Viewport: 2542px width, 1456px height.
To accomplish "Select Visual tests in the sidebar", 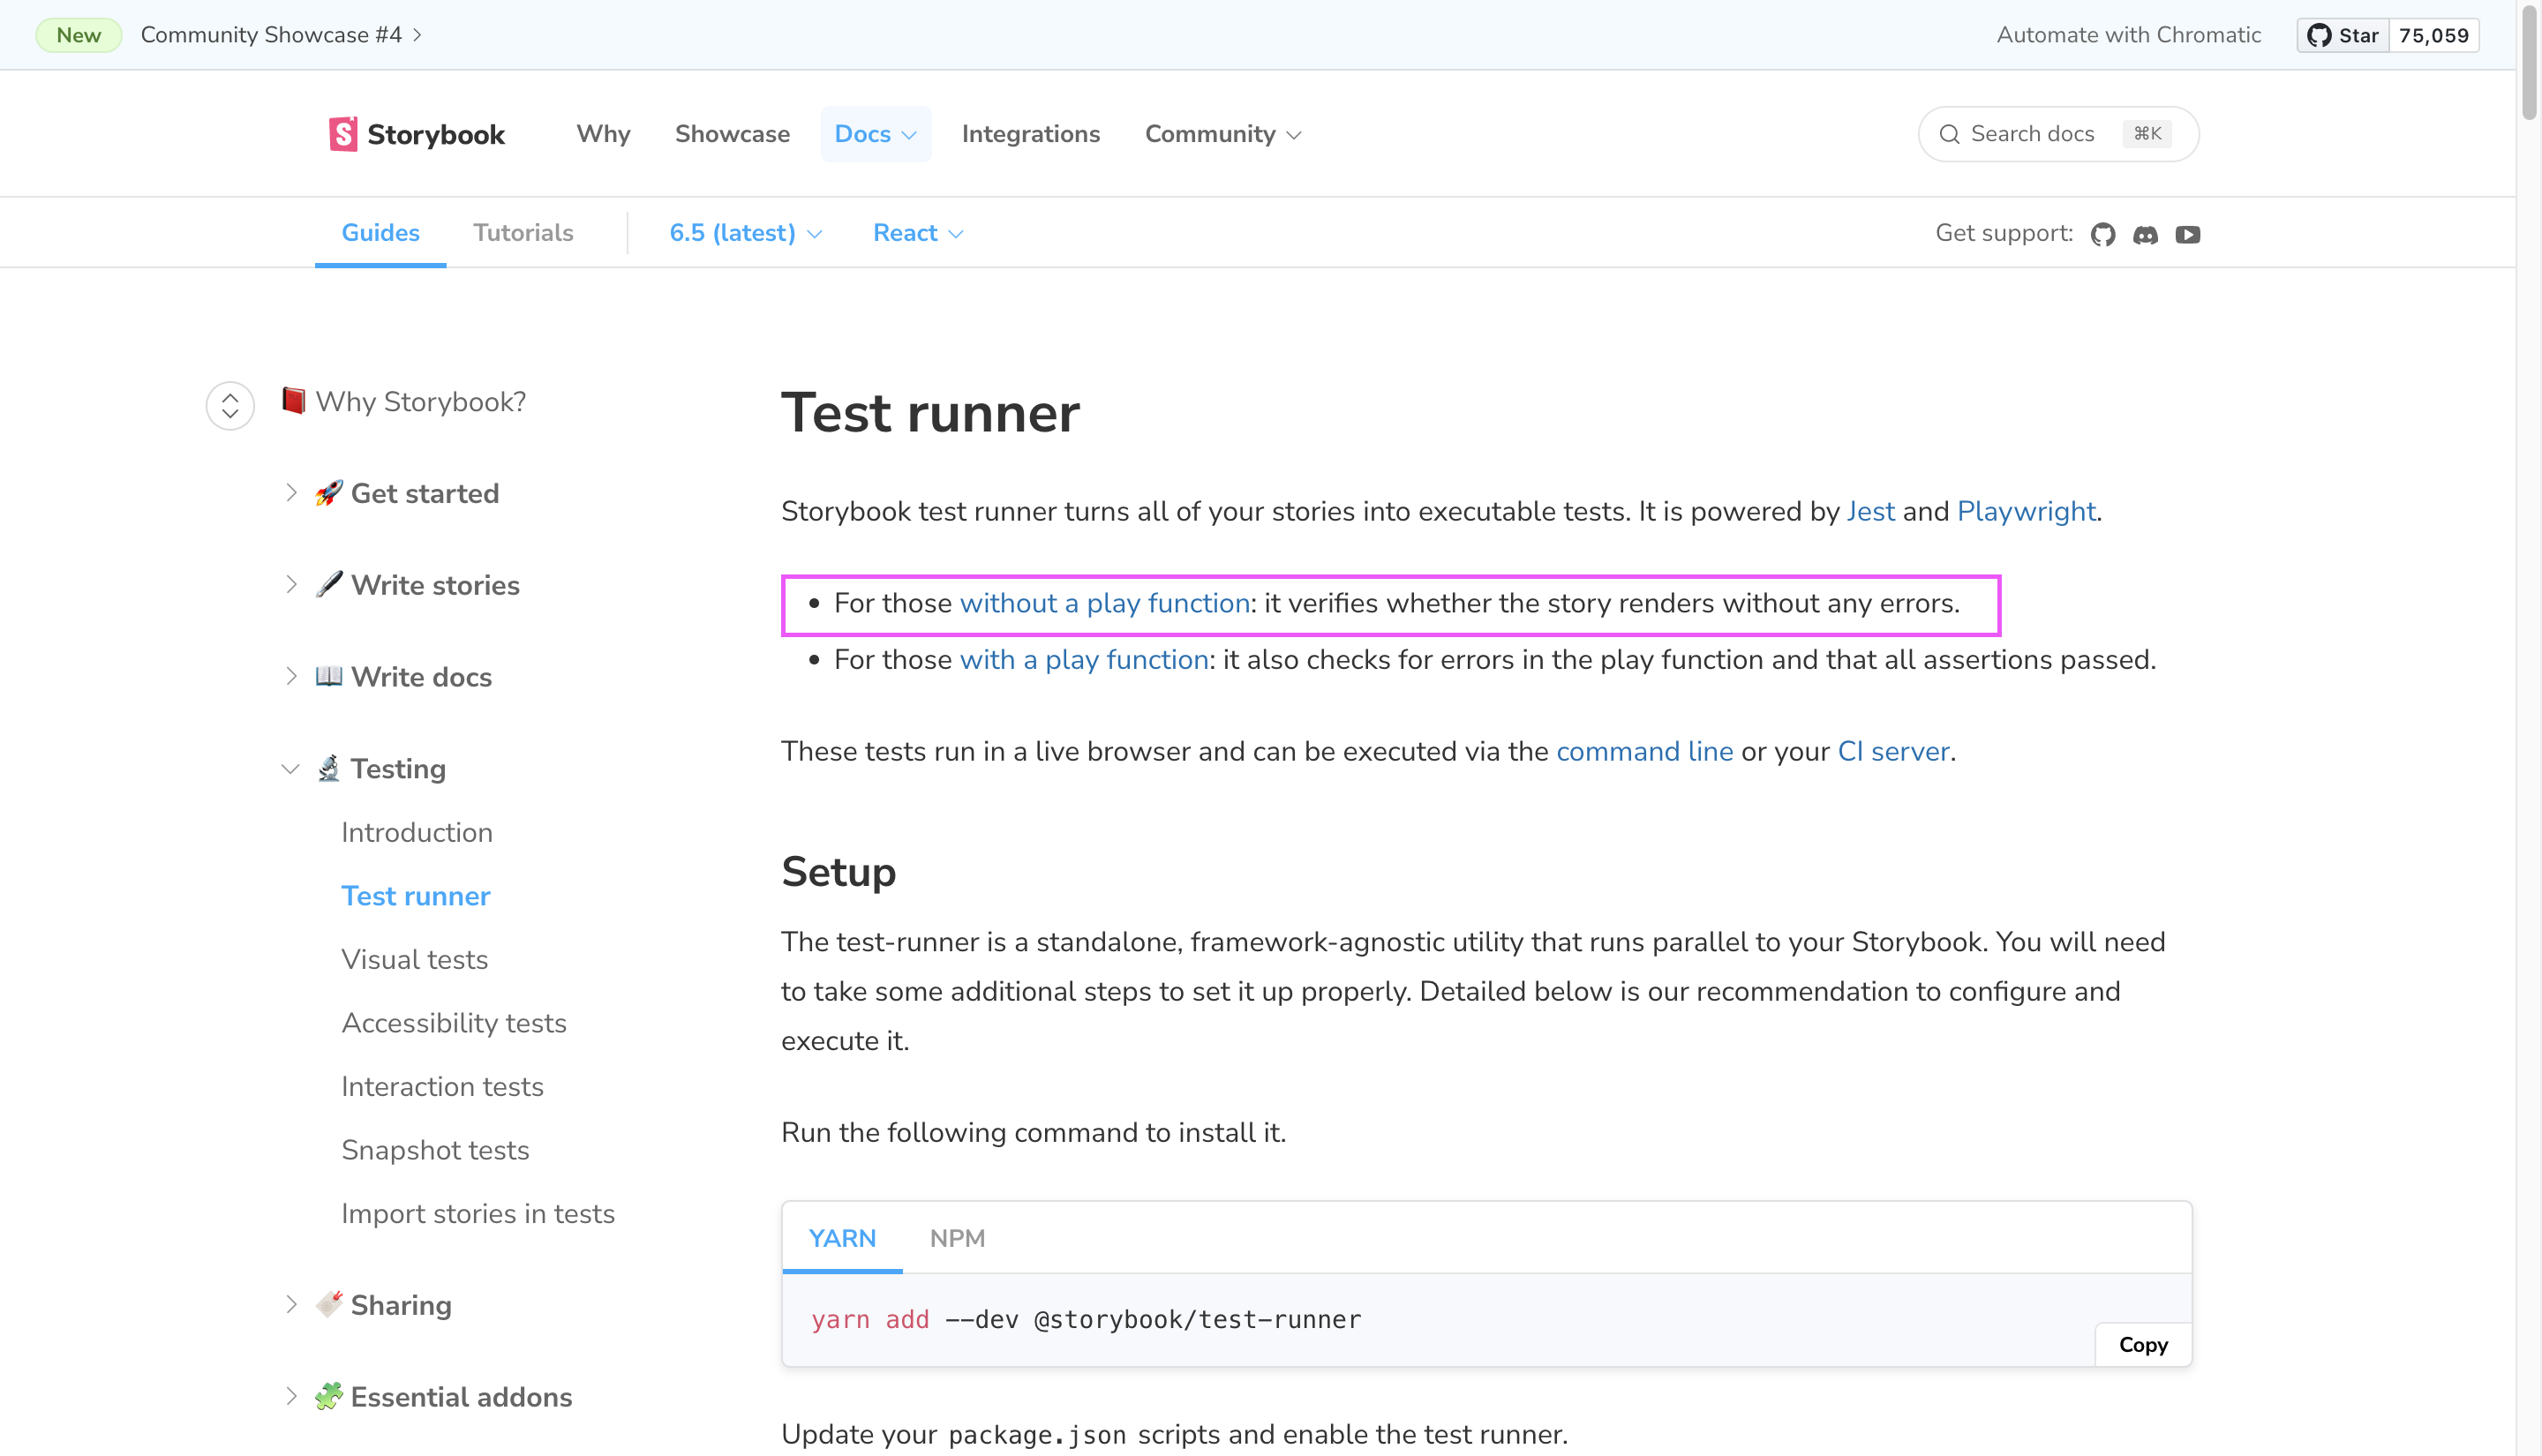I will 415,958.
